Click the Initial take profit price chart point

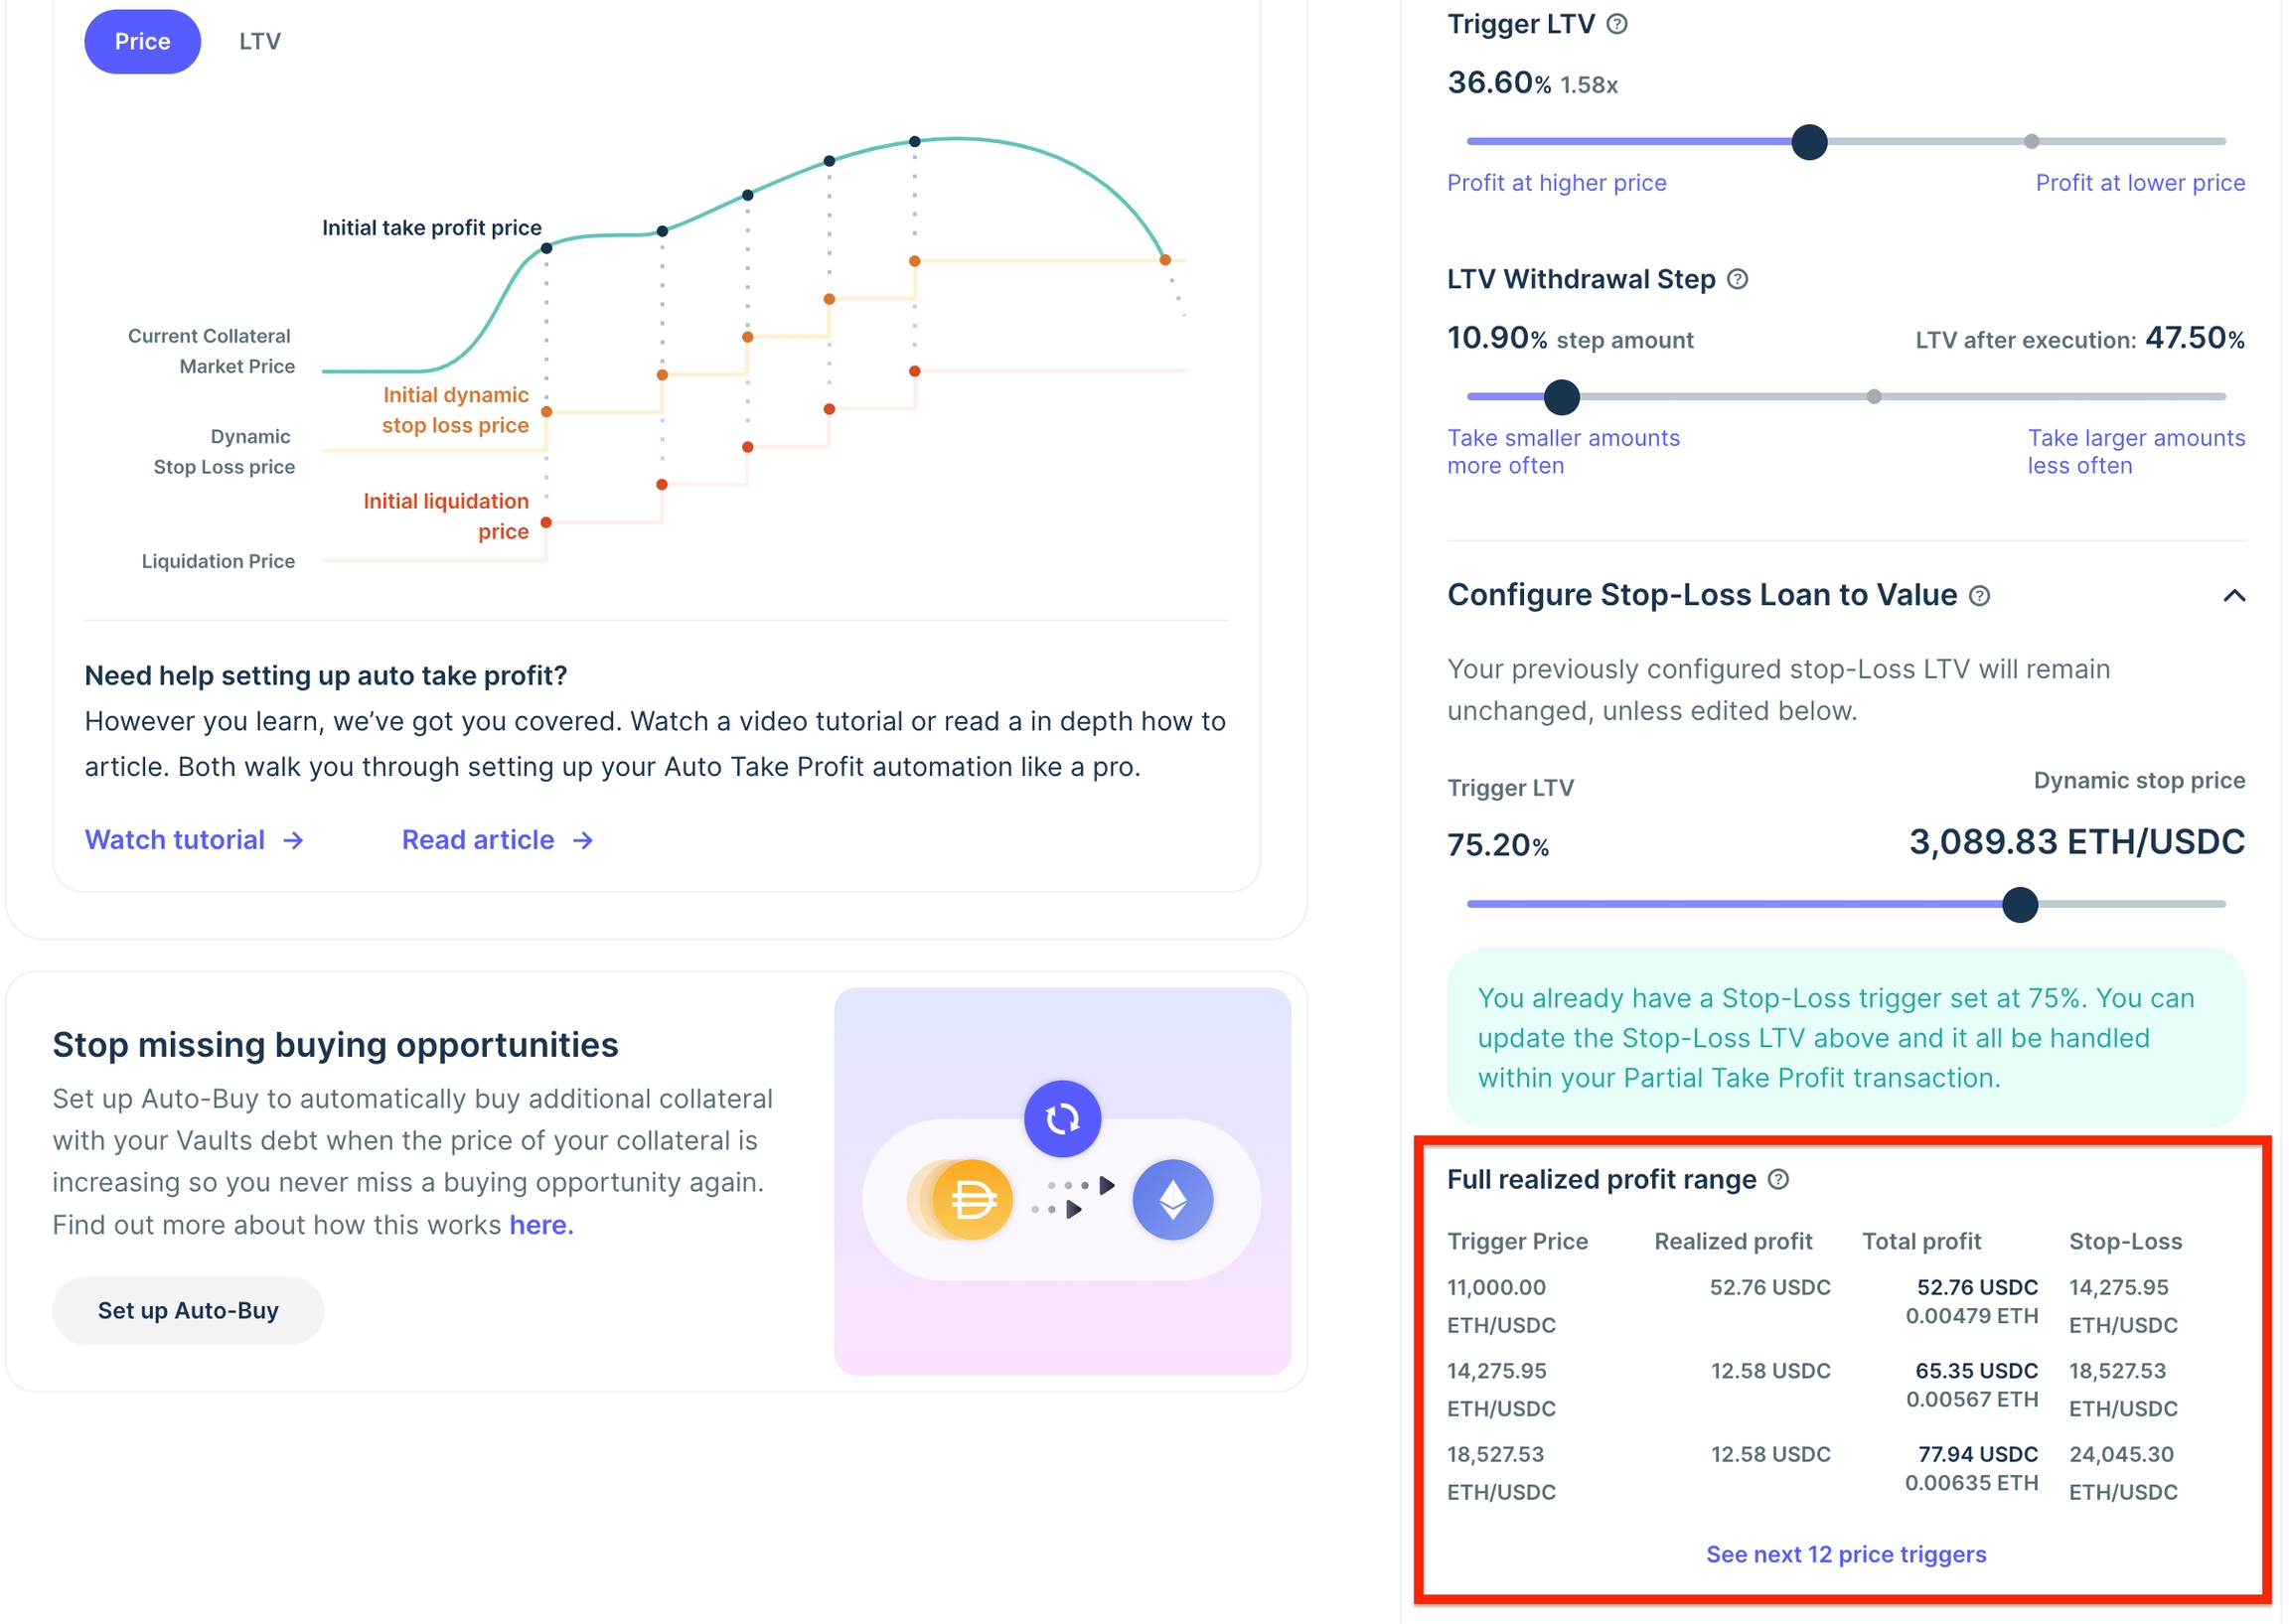tap(546, 248)
